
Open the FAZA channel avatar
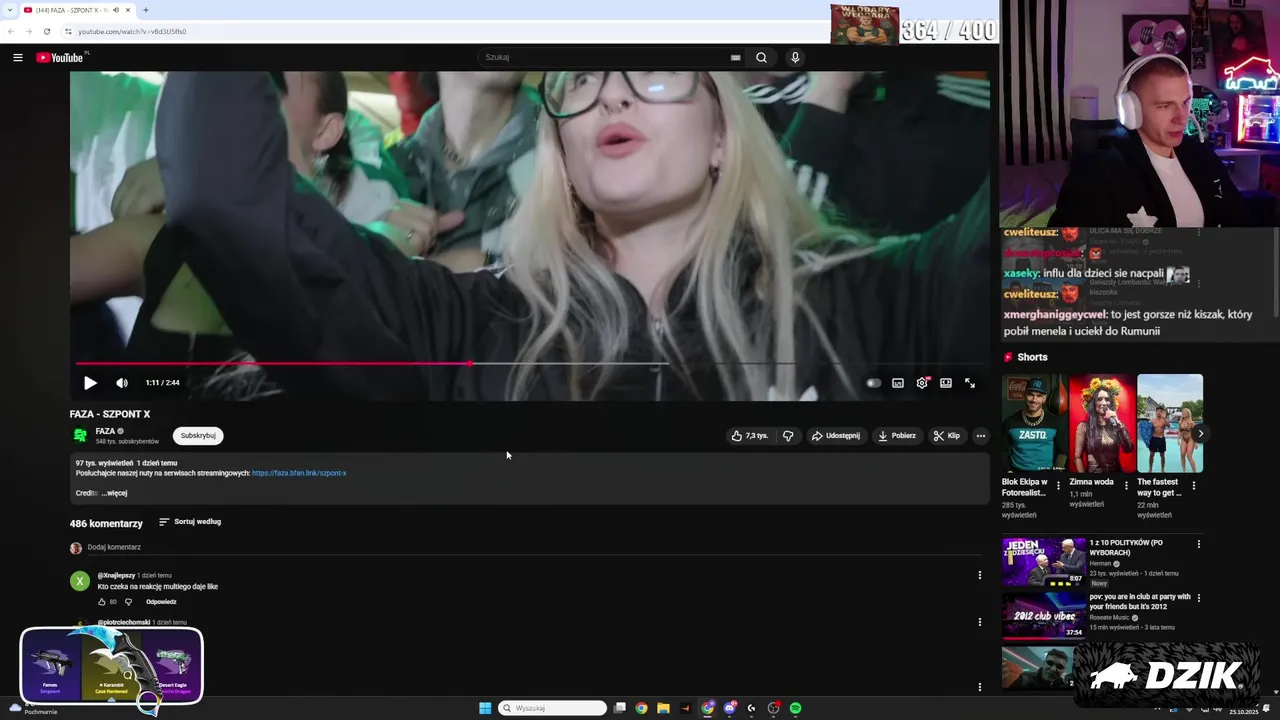click(80, 435)
